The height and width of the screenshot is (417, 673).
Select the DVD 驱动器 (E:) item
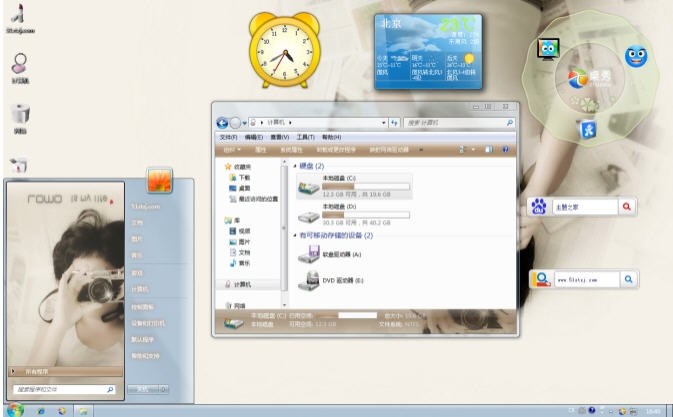(331, 280)
